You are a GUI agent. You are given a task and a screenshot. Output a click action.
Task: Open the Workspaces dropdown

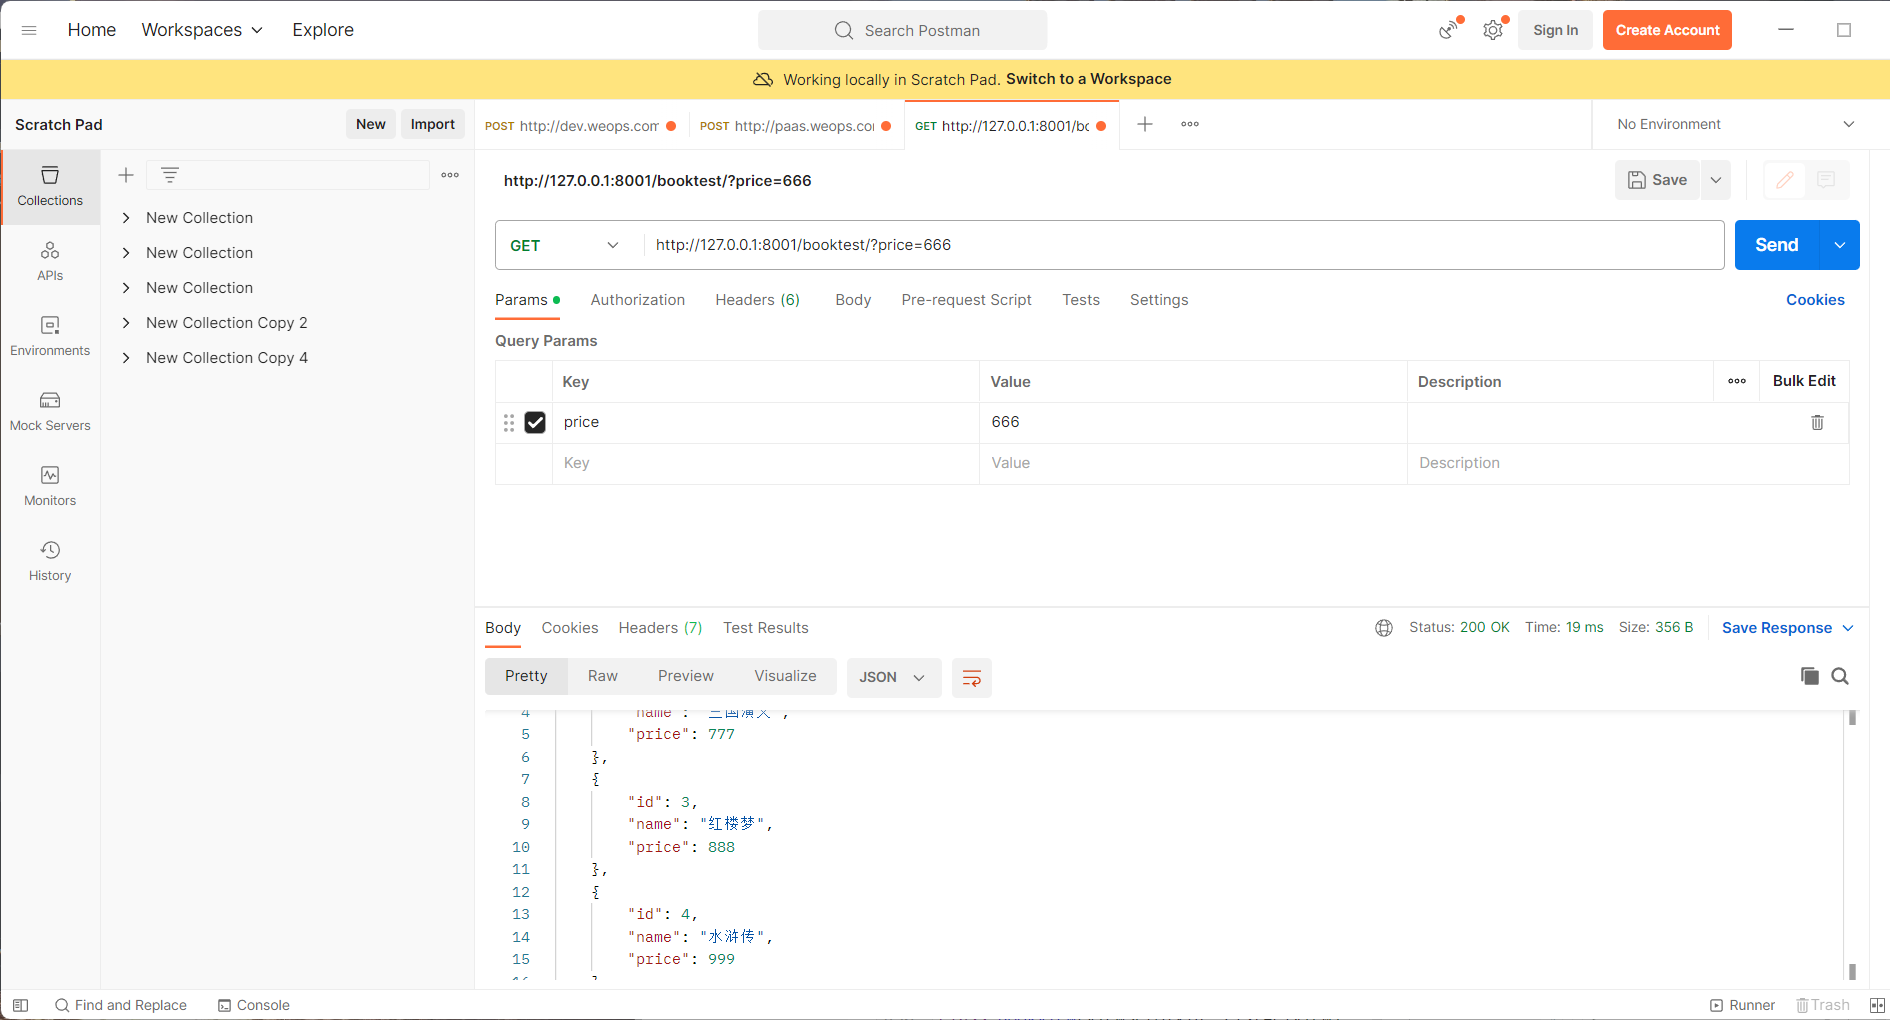[202, 30]
